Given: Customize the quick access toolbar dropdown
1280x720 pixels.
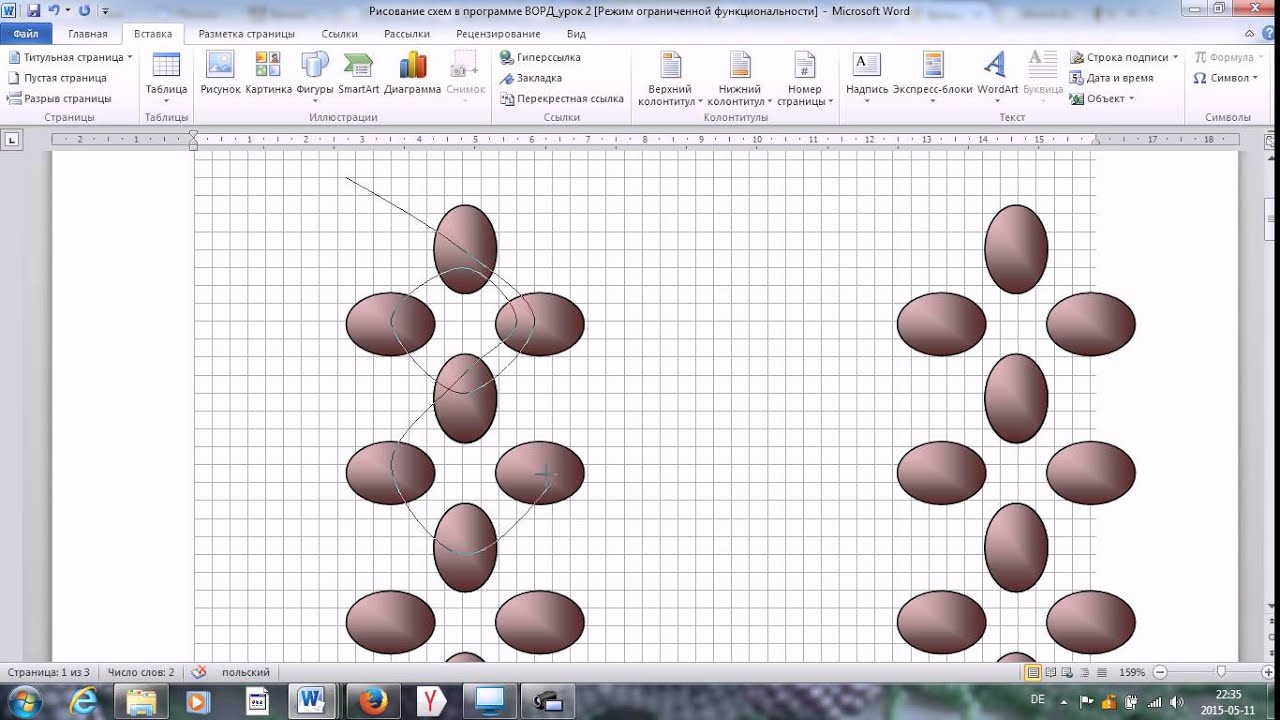Looking at the screenshot, I should [x=103, y=11].
